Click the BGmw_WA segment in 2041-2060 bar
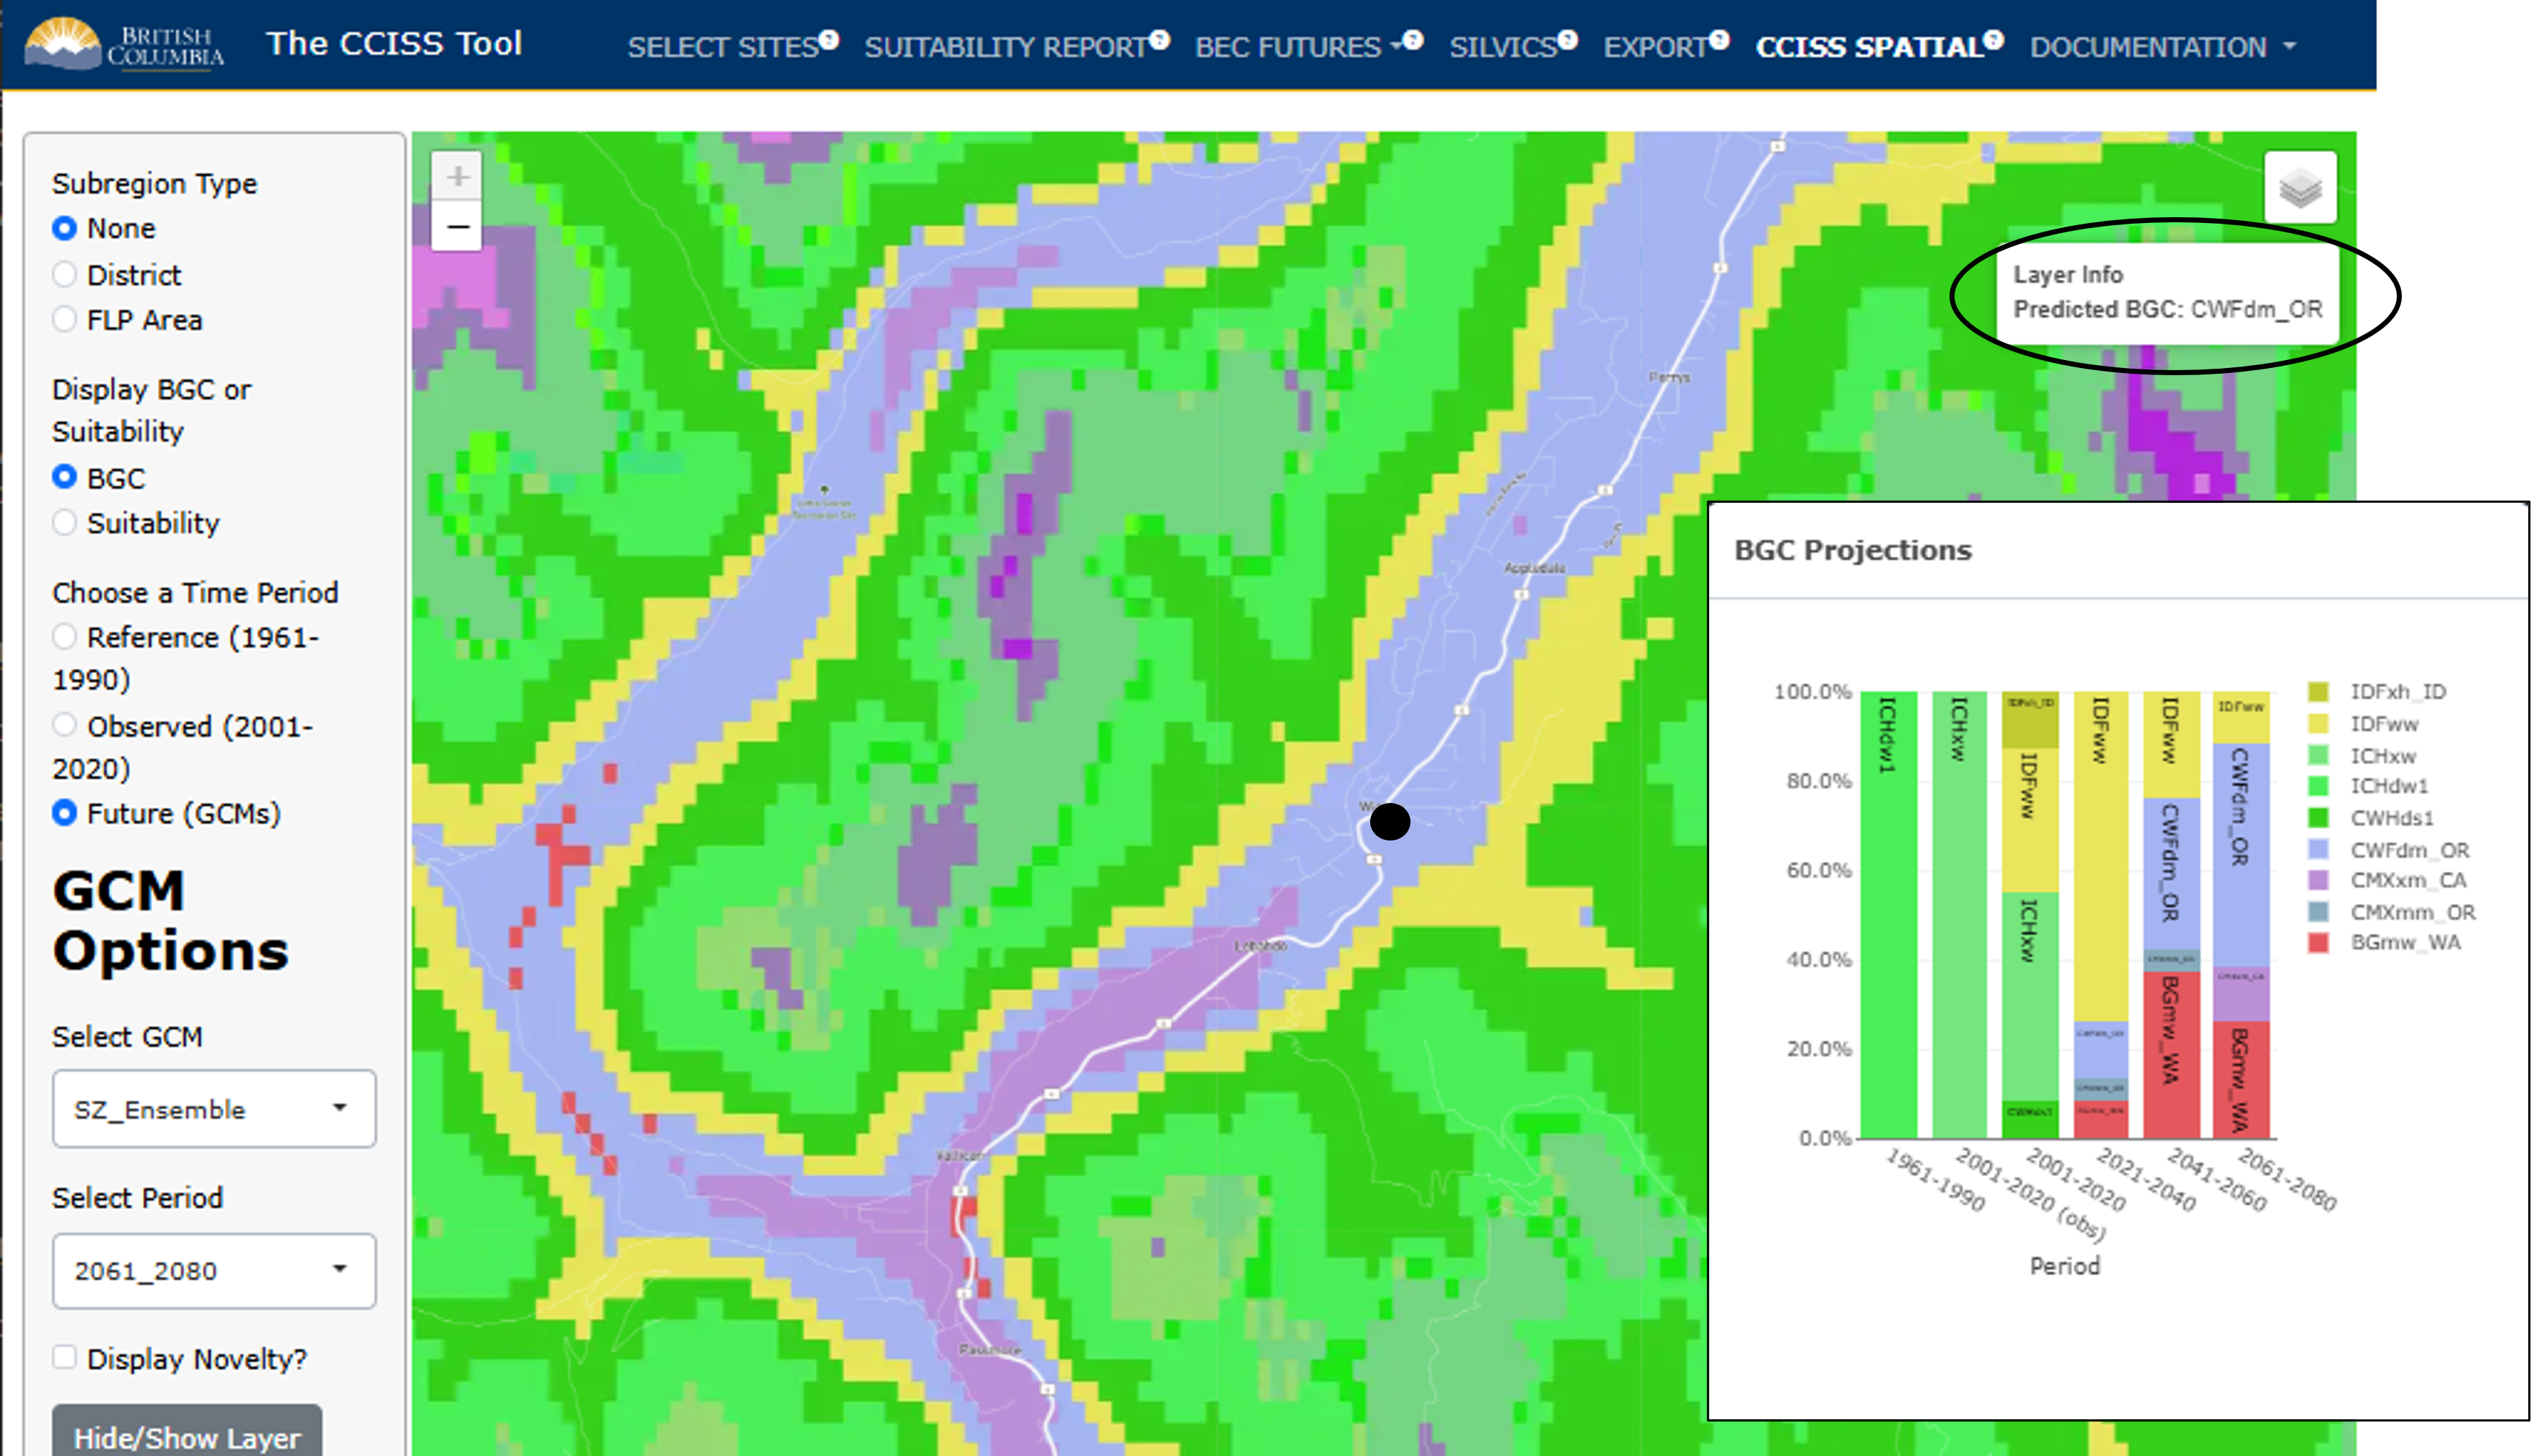 pos(2171,1054)
